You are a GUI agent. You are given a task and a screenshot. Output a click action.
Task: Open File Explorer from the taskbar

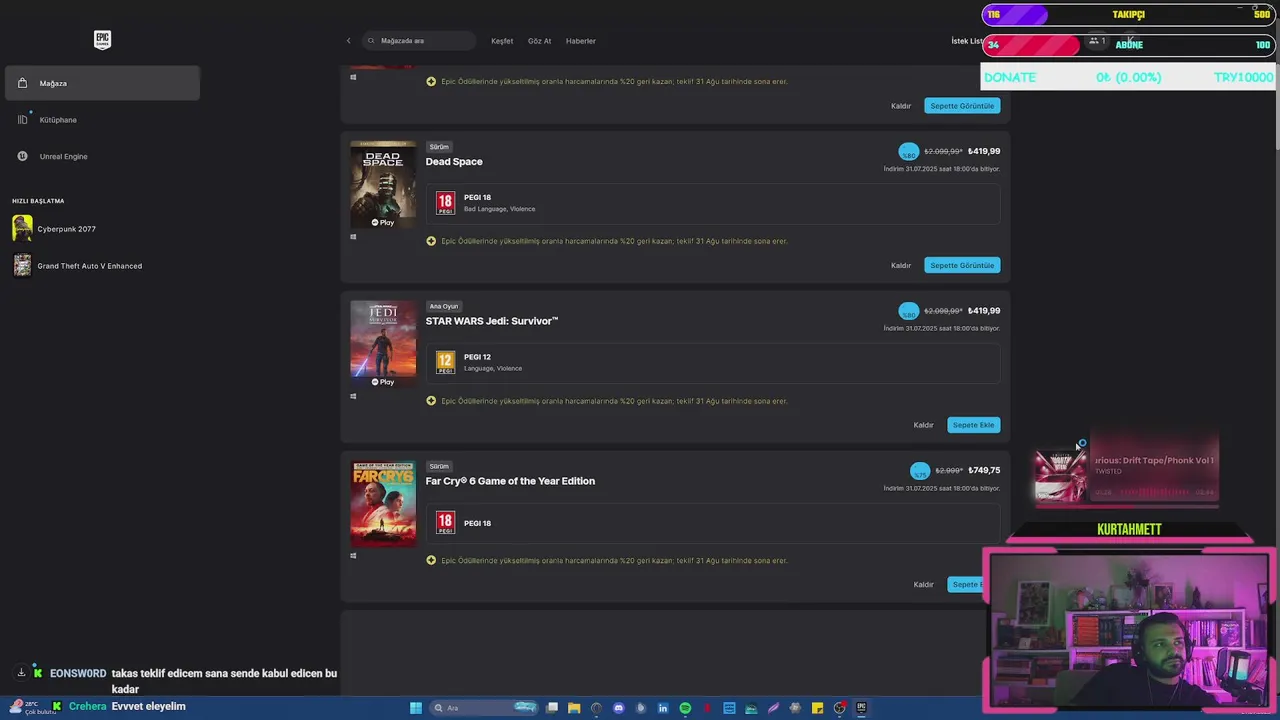574,708
